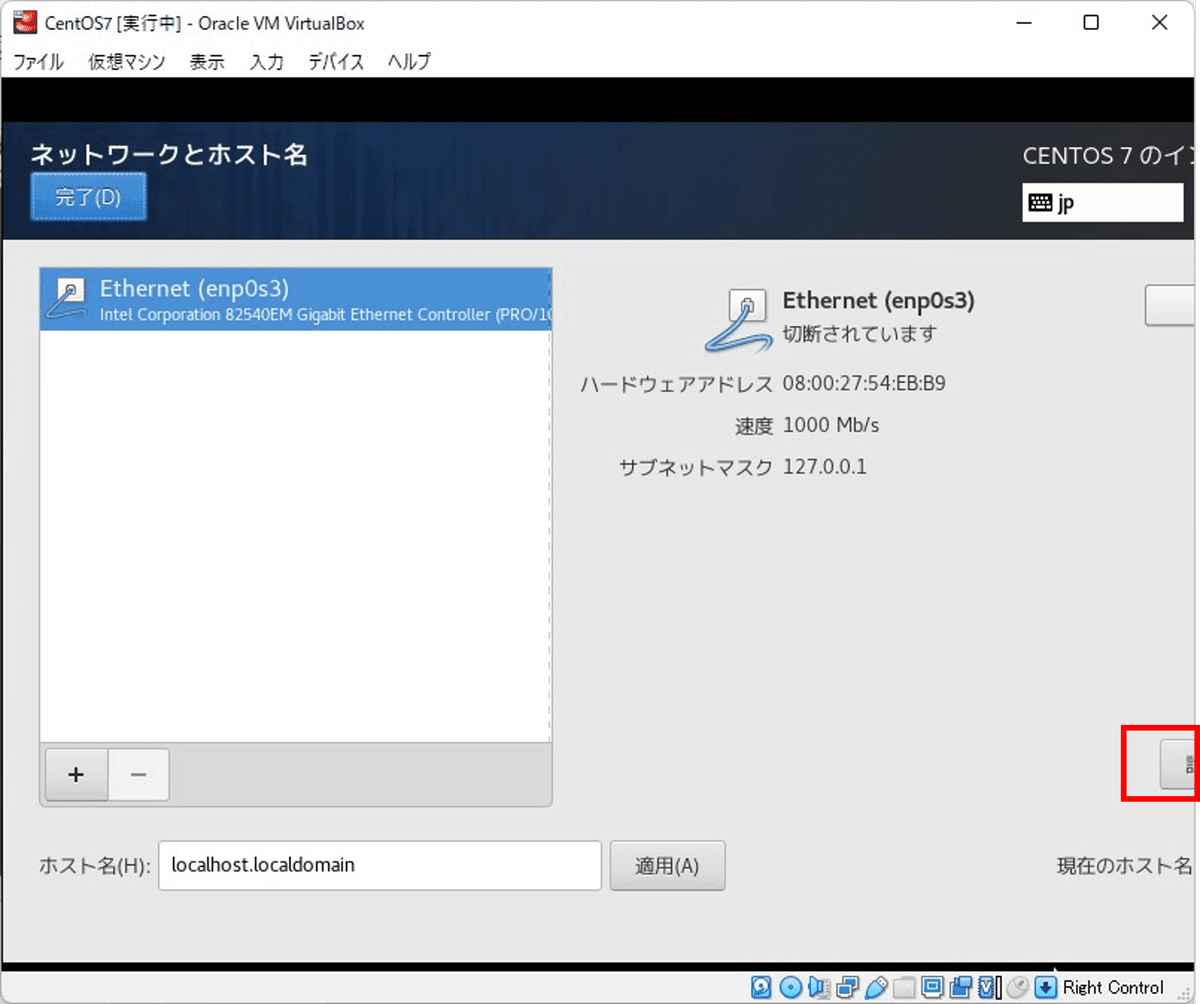Click the USB devices status icon
Screen dimensions: 1200x1004
click(x=876, y=988)
